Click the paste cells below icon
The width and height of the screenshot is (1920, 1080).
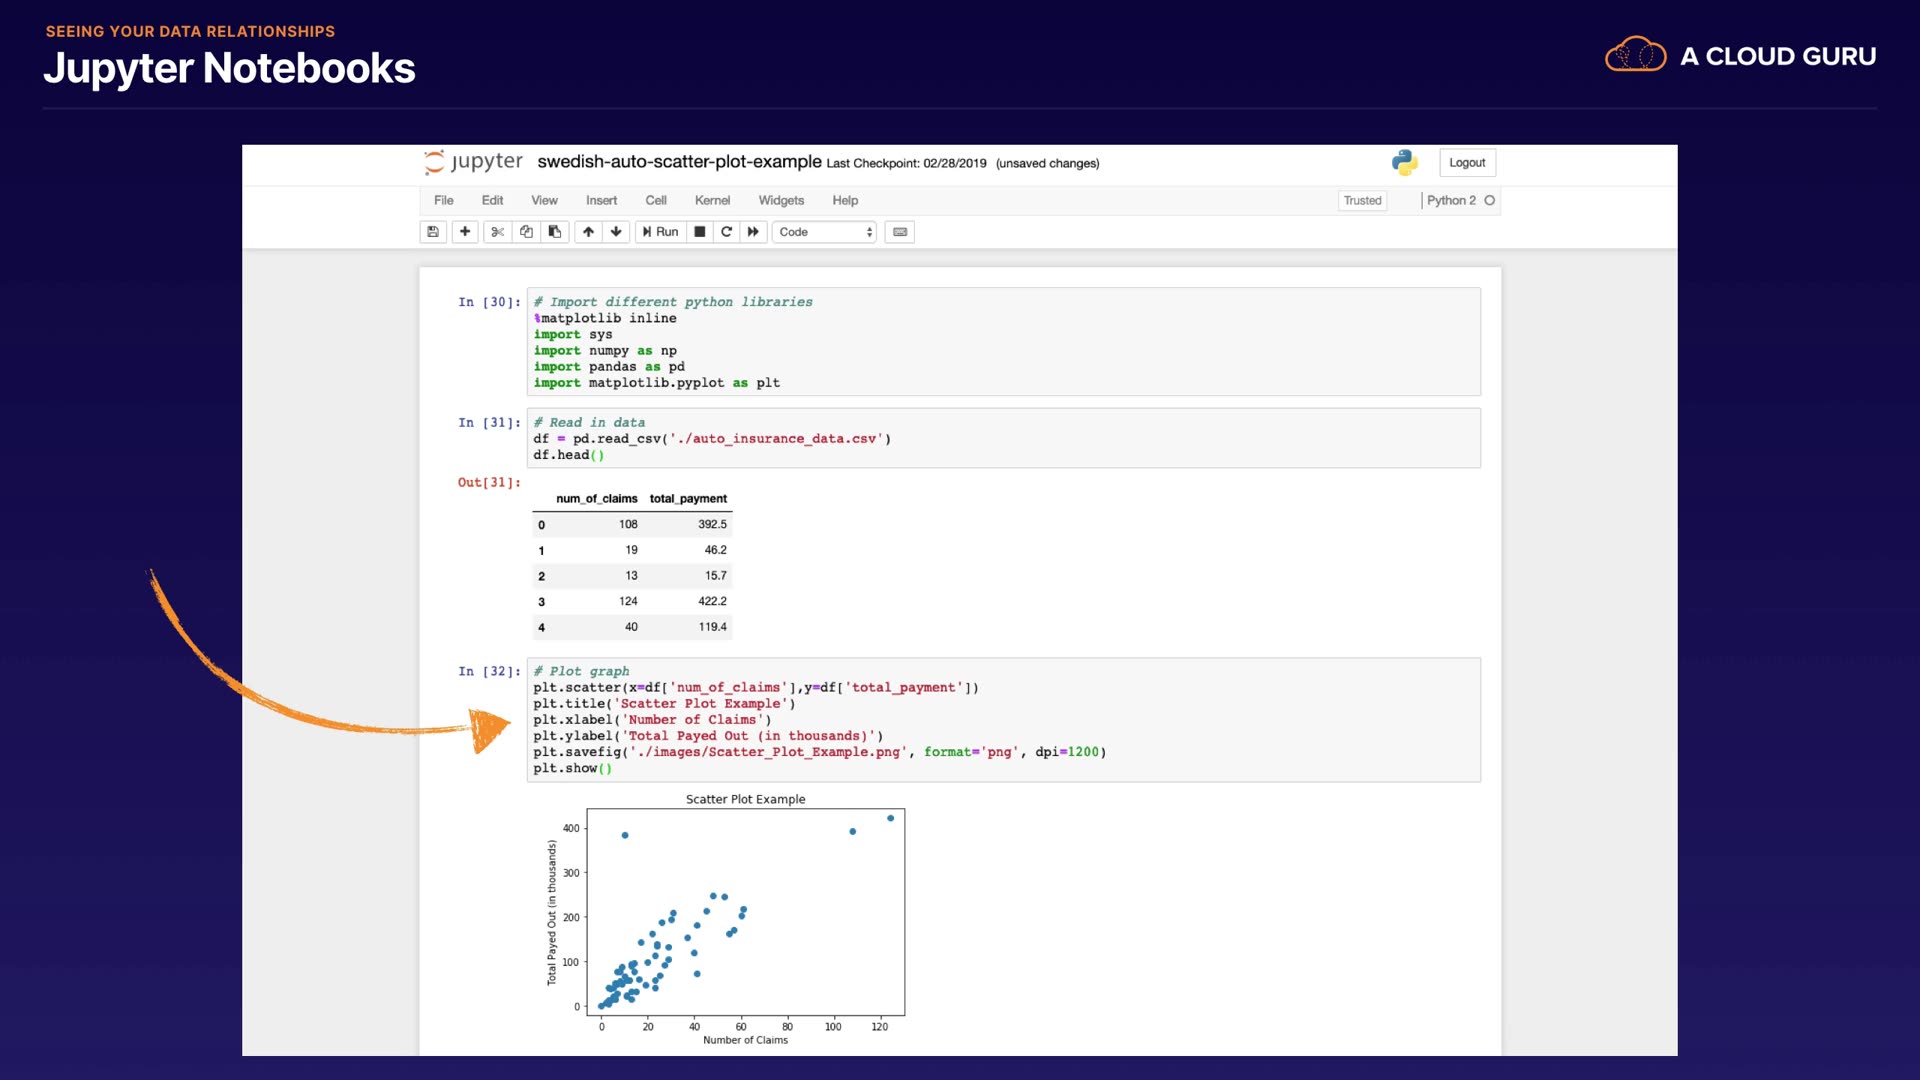(x=555, y=232)
